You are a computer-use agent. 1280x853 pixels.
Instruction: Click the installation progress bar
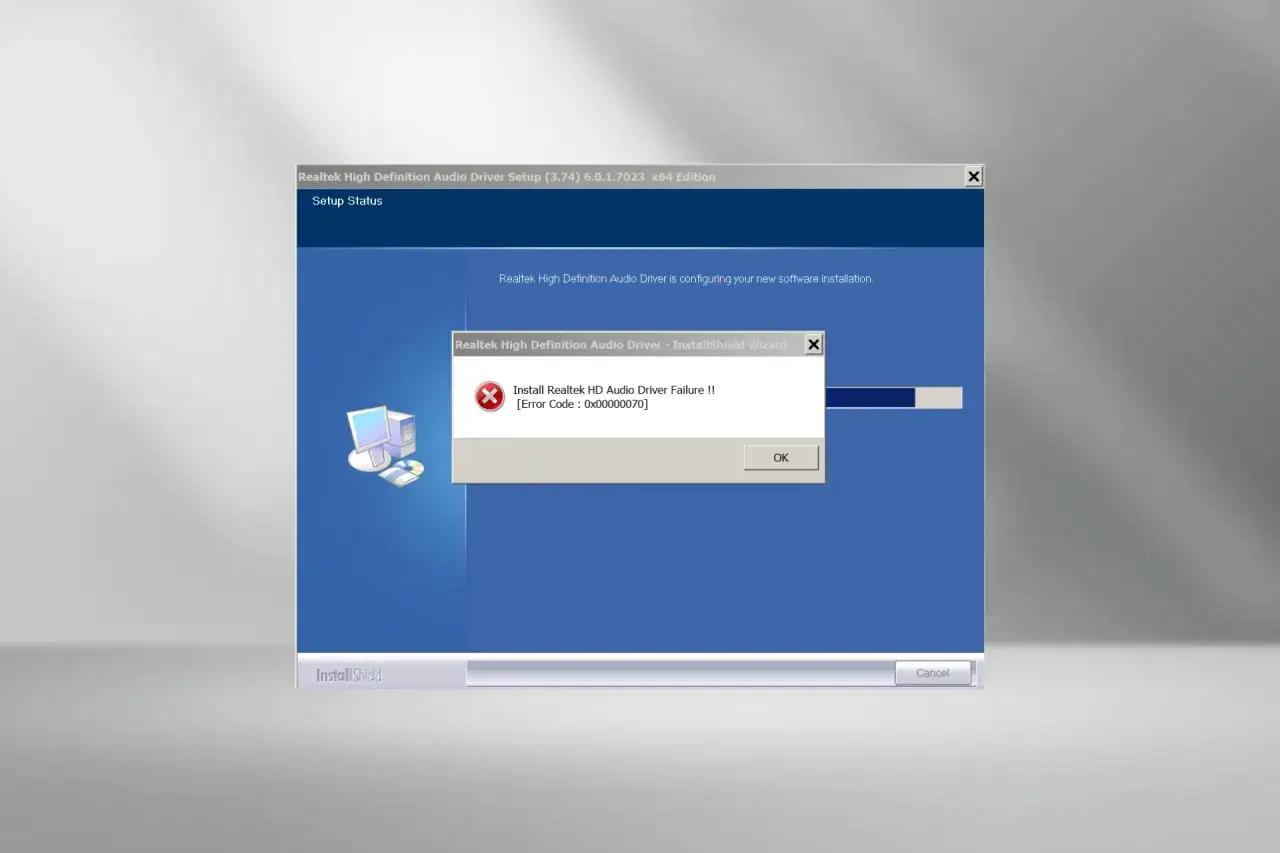click(893, 398)
